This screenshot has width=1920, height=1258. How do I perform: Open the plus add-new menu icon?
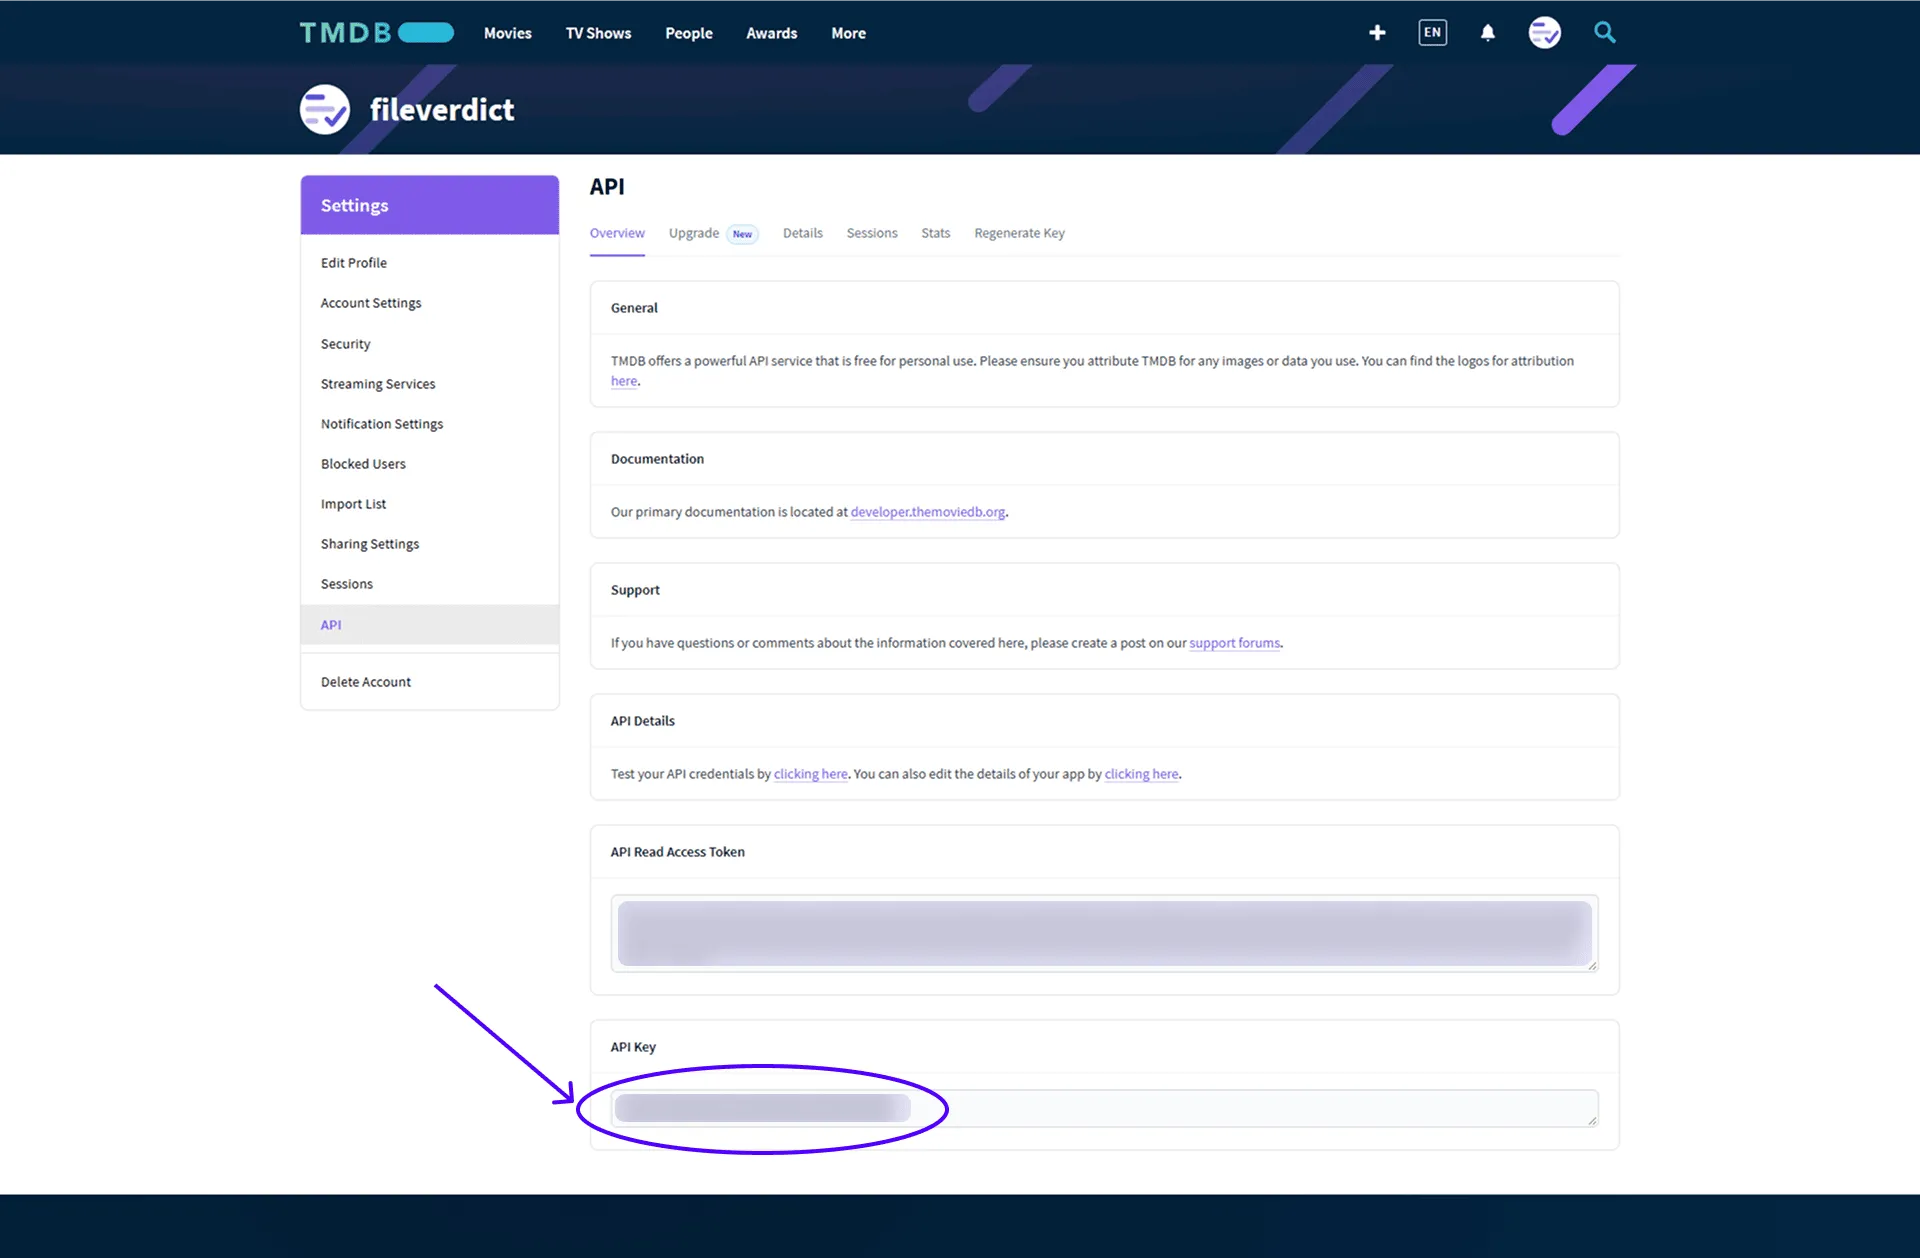point(1377,33)
